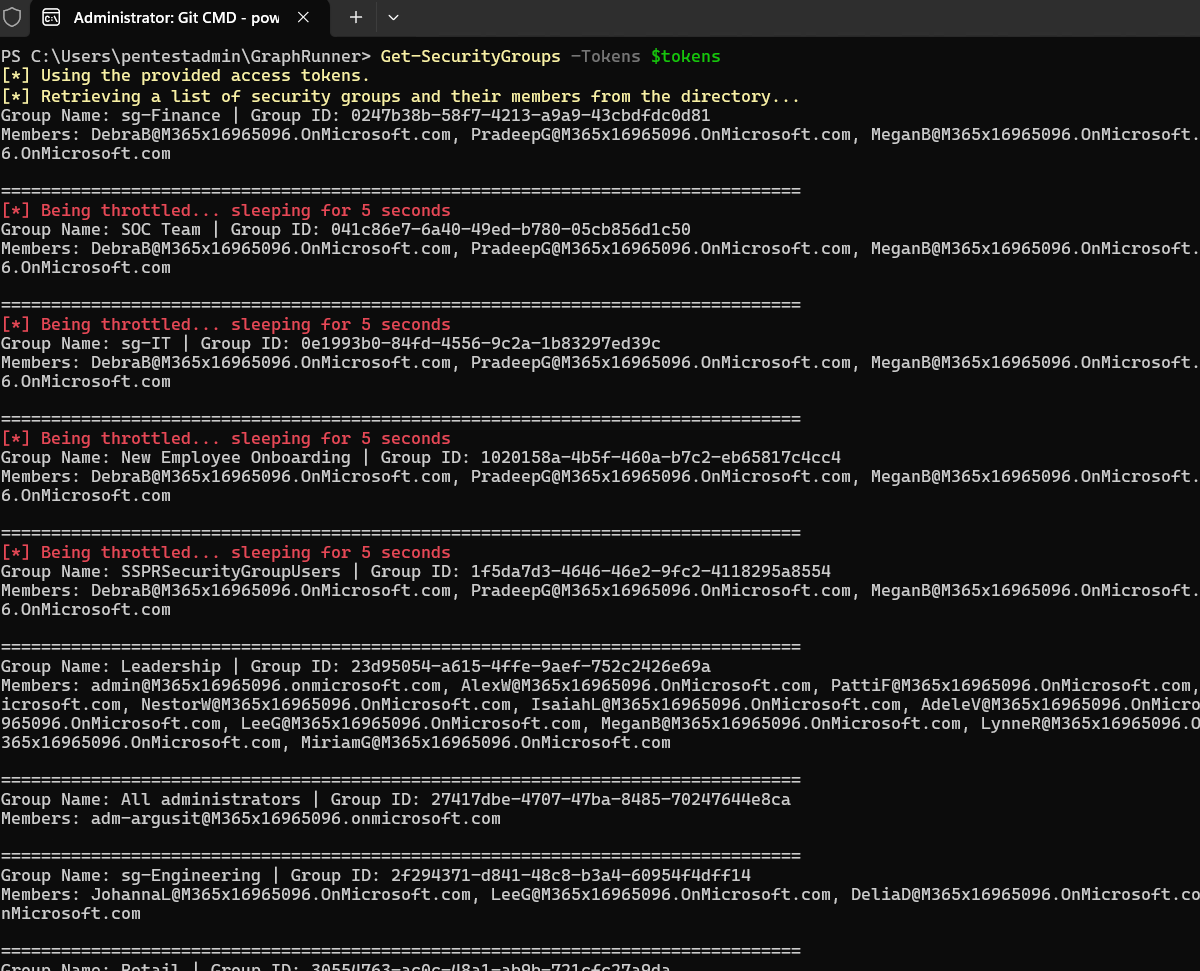Click the Git CMD terminal tab icon
1200x971 pixels.
click(51, 17)
